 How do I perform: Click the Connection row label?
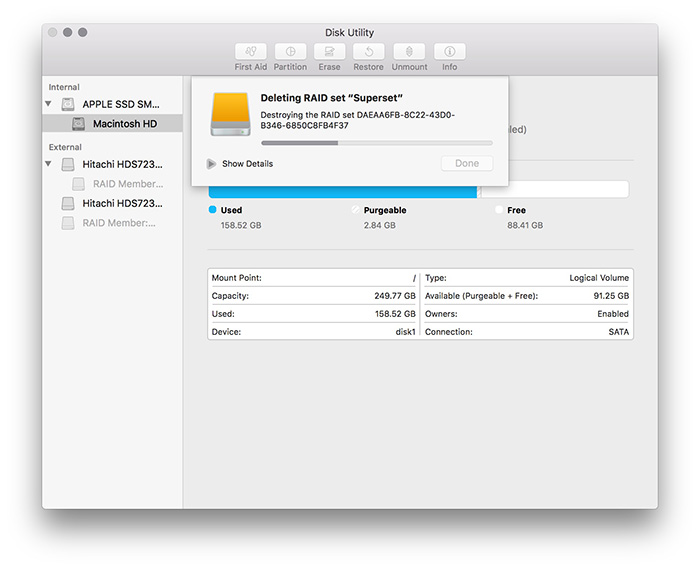point(449,332)
